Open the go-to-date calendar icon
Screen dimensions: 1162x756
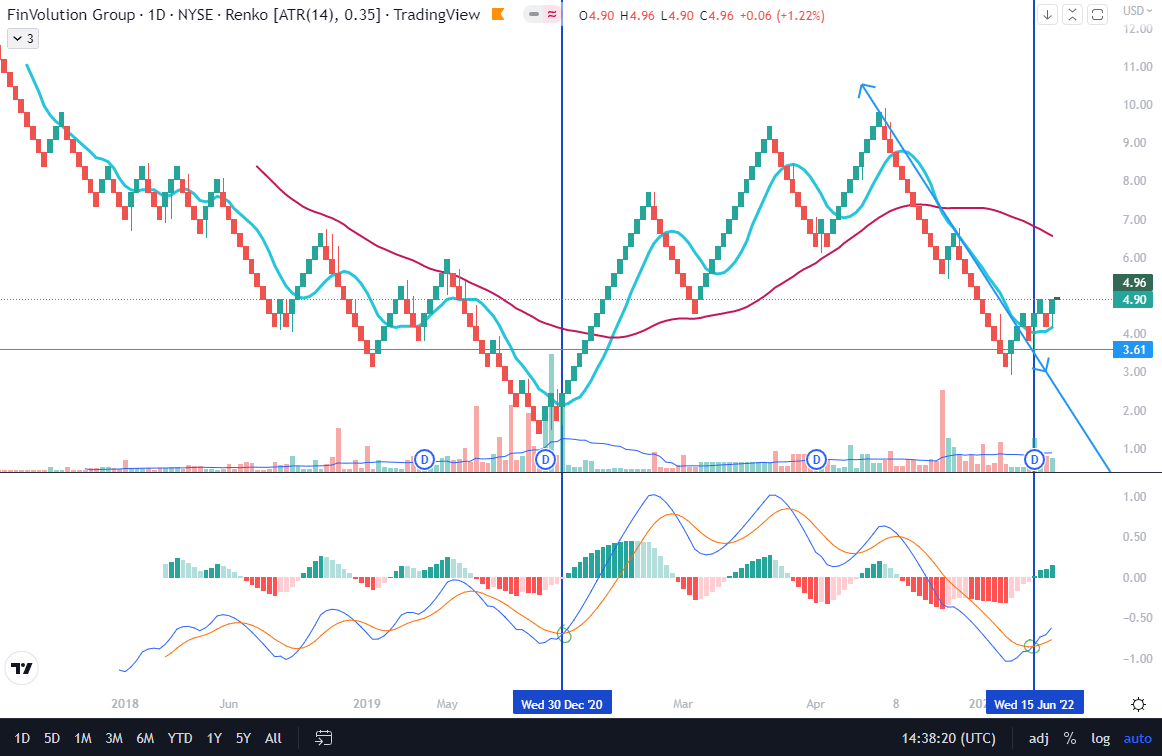323,737
